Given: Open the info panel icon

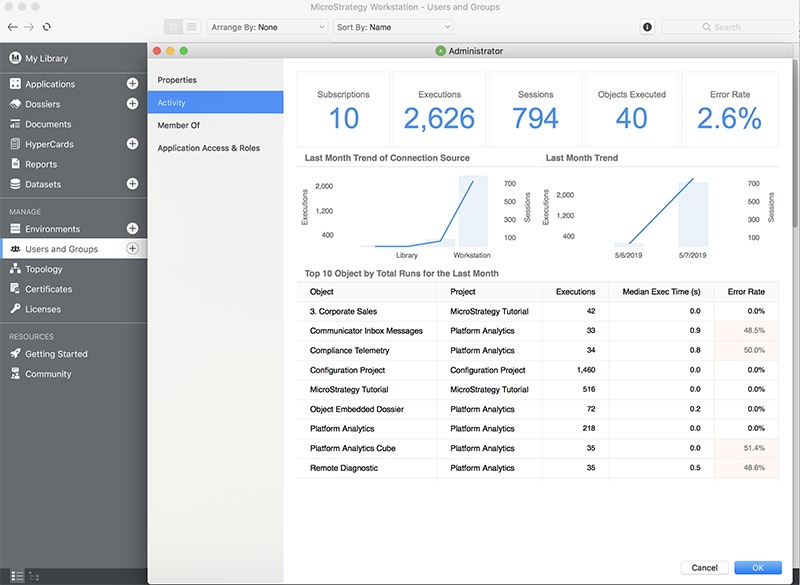Looking at the screenshot, I should click(x=647, y=27).
